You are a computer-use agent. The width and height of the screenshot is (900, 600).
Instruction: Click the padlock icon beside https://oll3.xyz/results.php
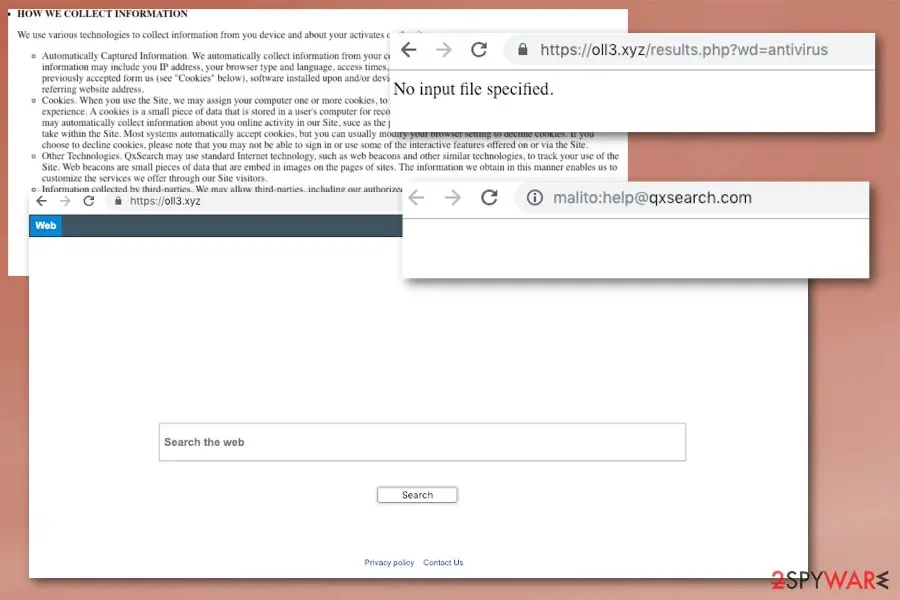coord(522,49)
